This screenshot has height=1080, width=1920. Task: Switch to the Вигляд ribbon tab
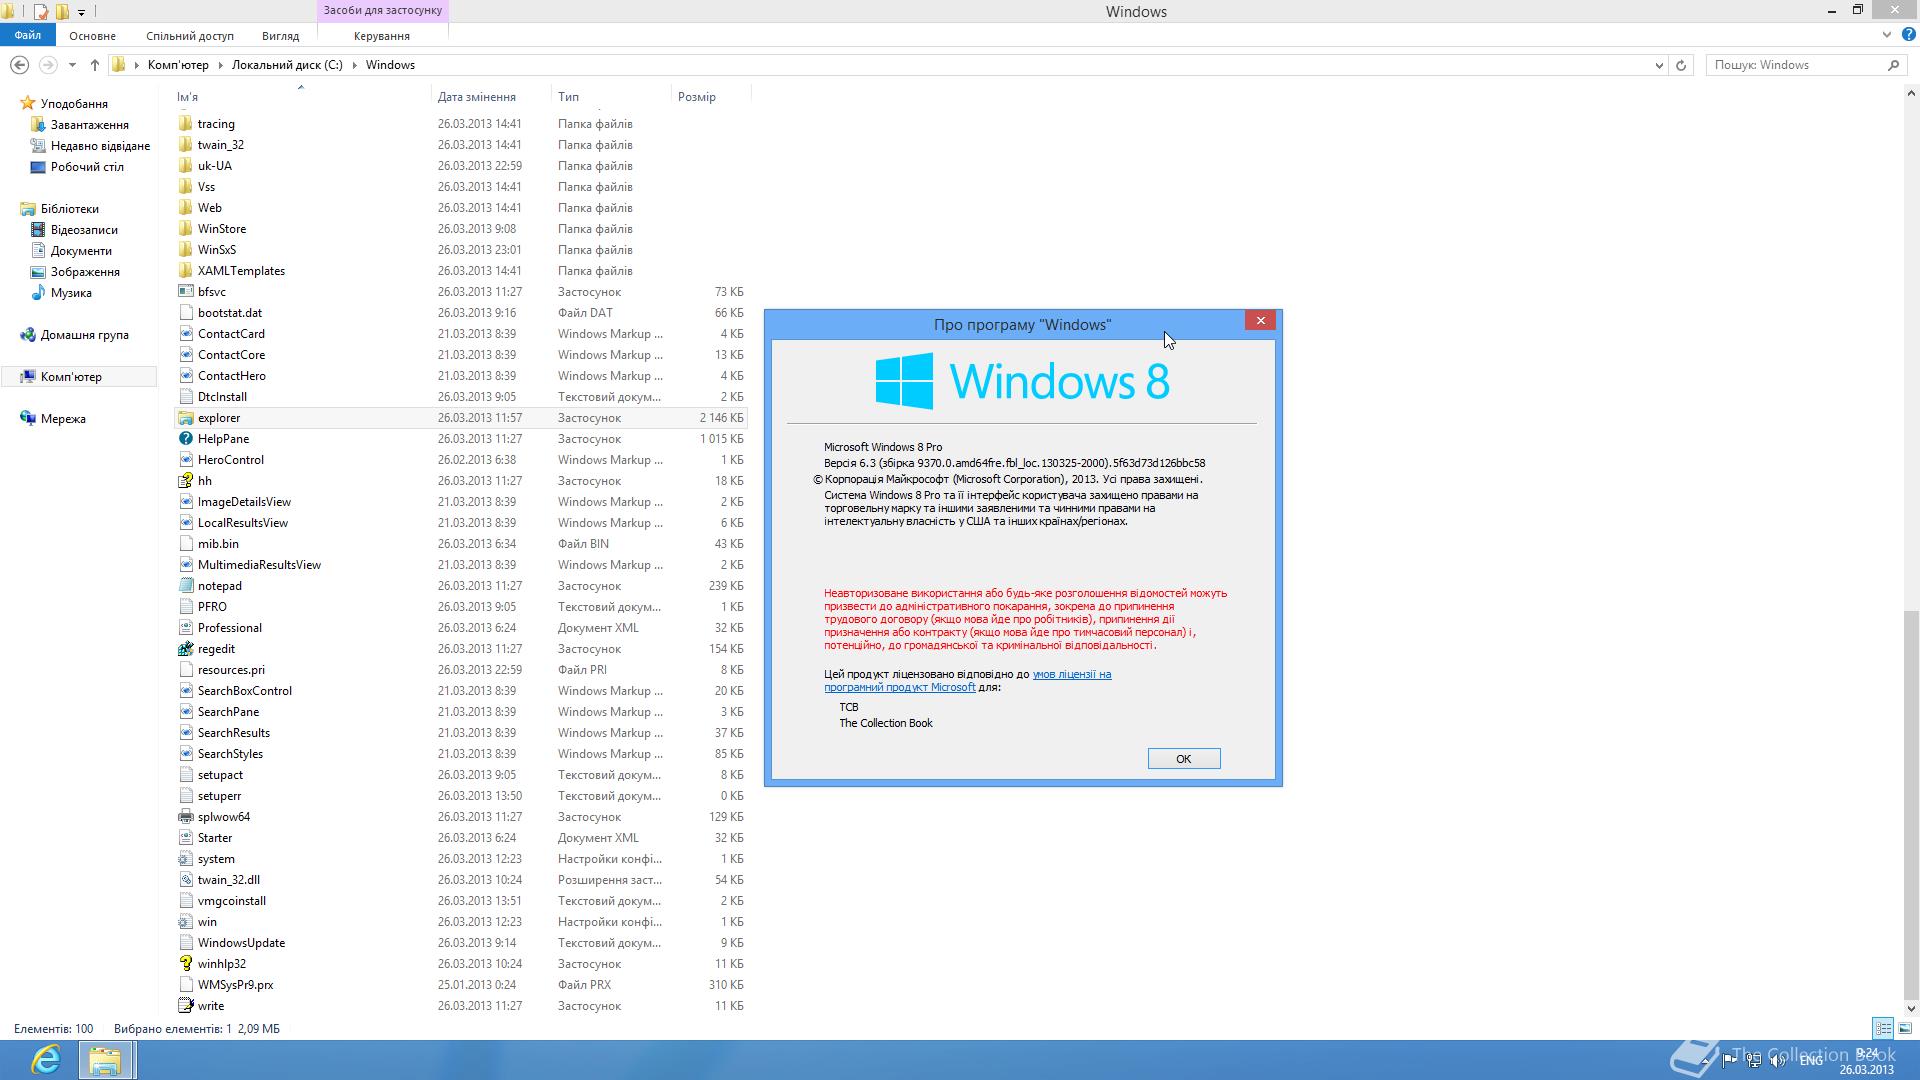280,36
